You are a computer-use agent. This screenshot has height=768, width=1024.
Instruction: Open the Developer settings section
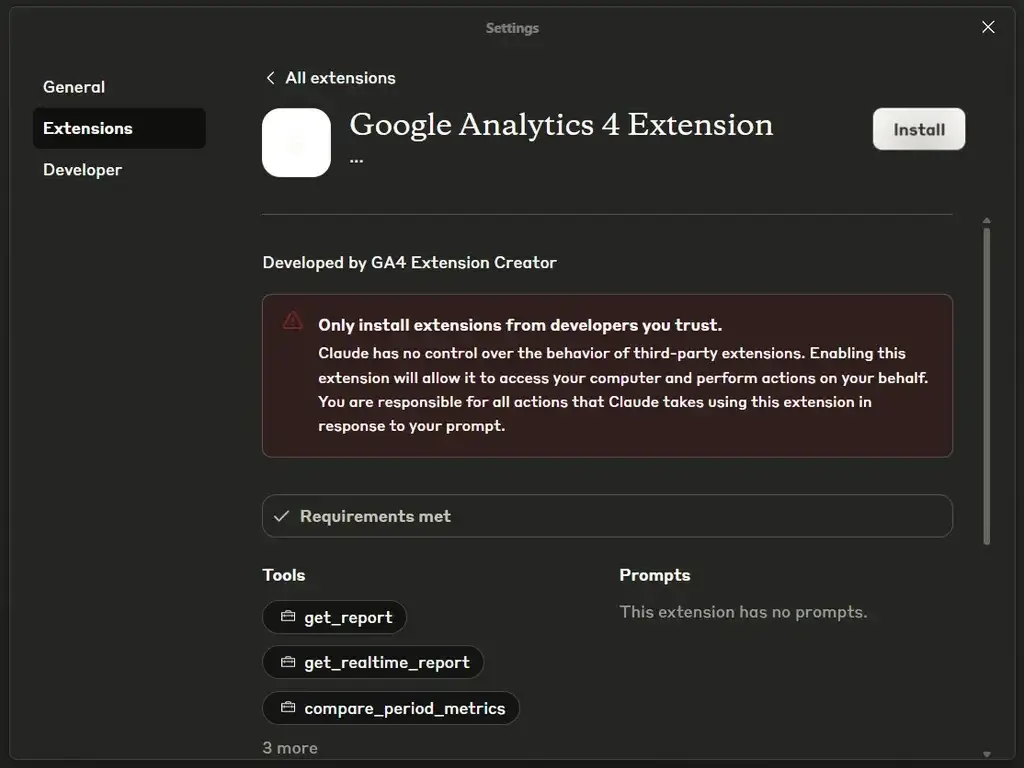click(82, 170)
